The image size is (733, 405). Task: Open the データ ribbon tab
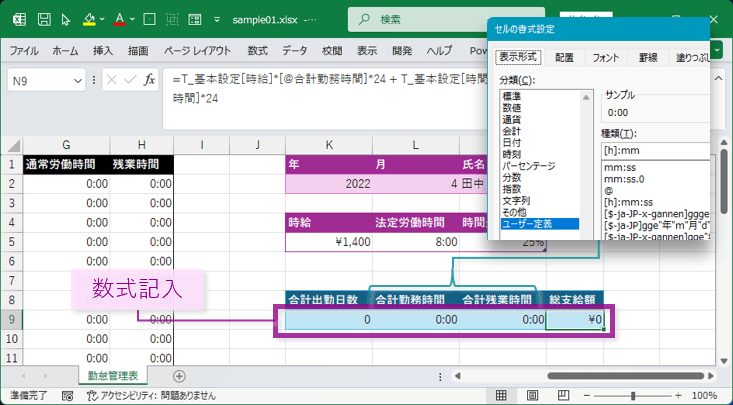295,51
